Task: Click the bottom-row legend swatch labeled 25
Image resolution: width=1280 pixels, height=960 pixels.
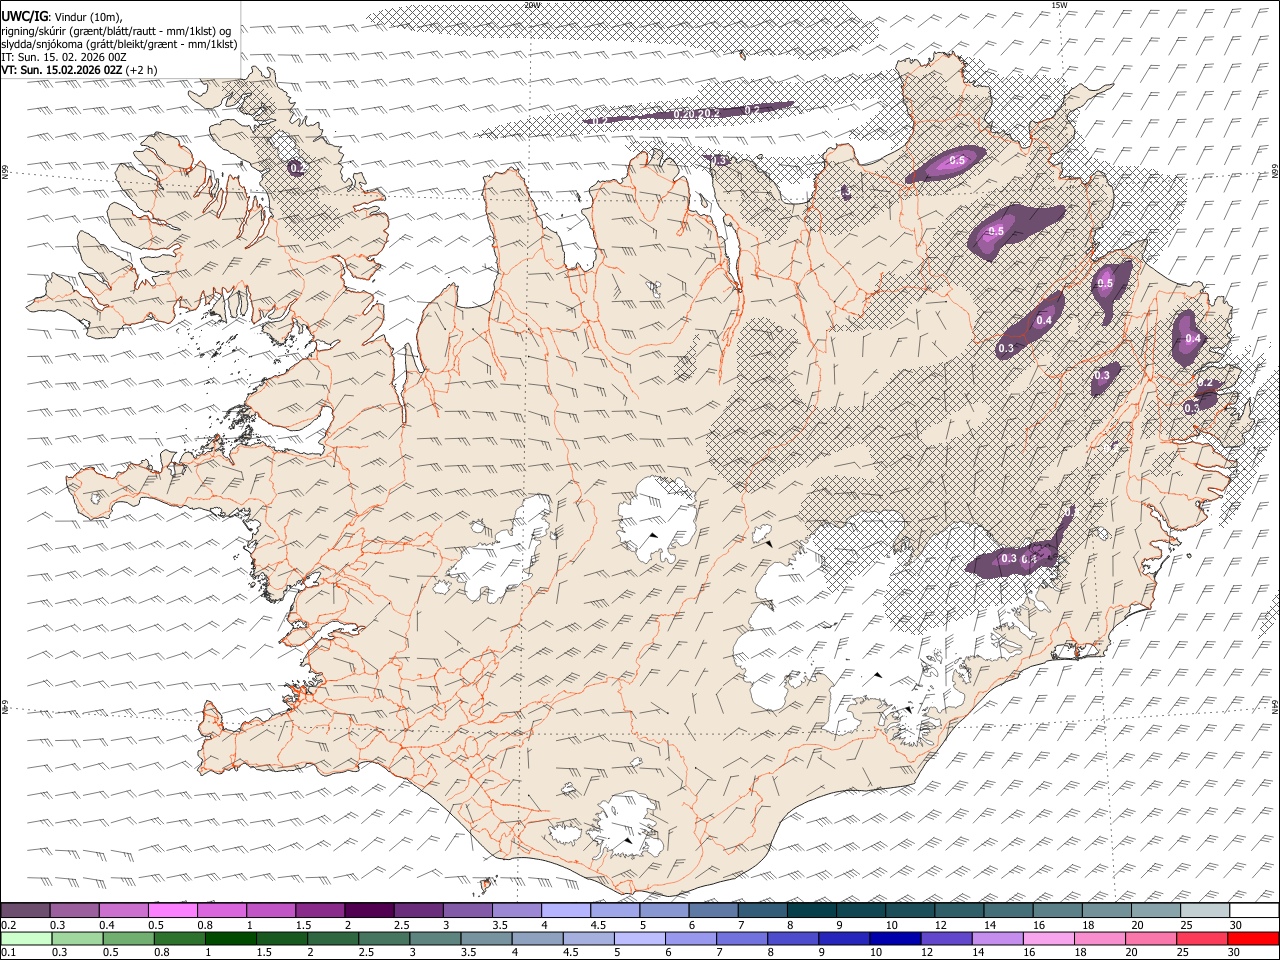Action: [1201, 939]
